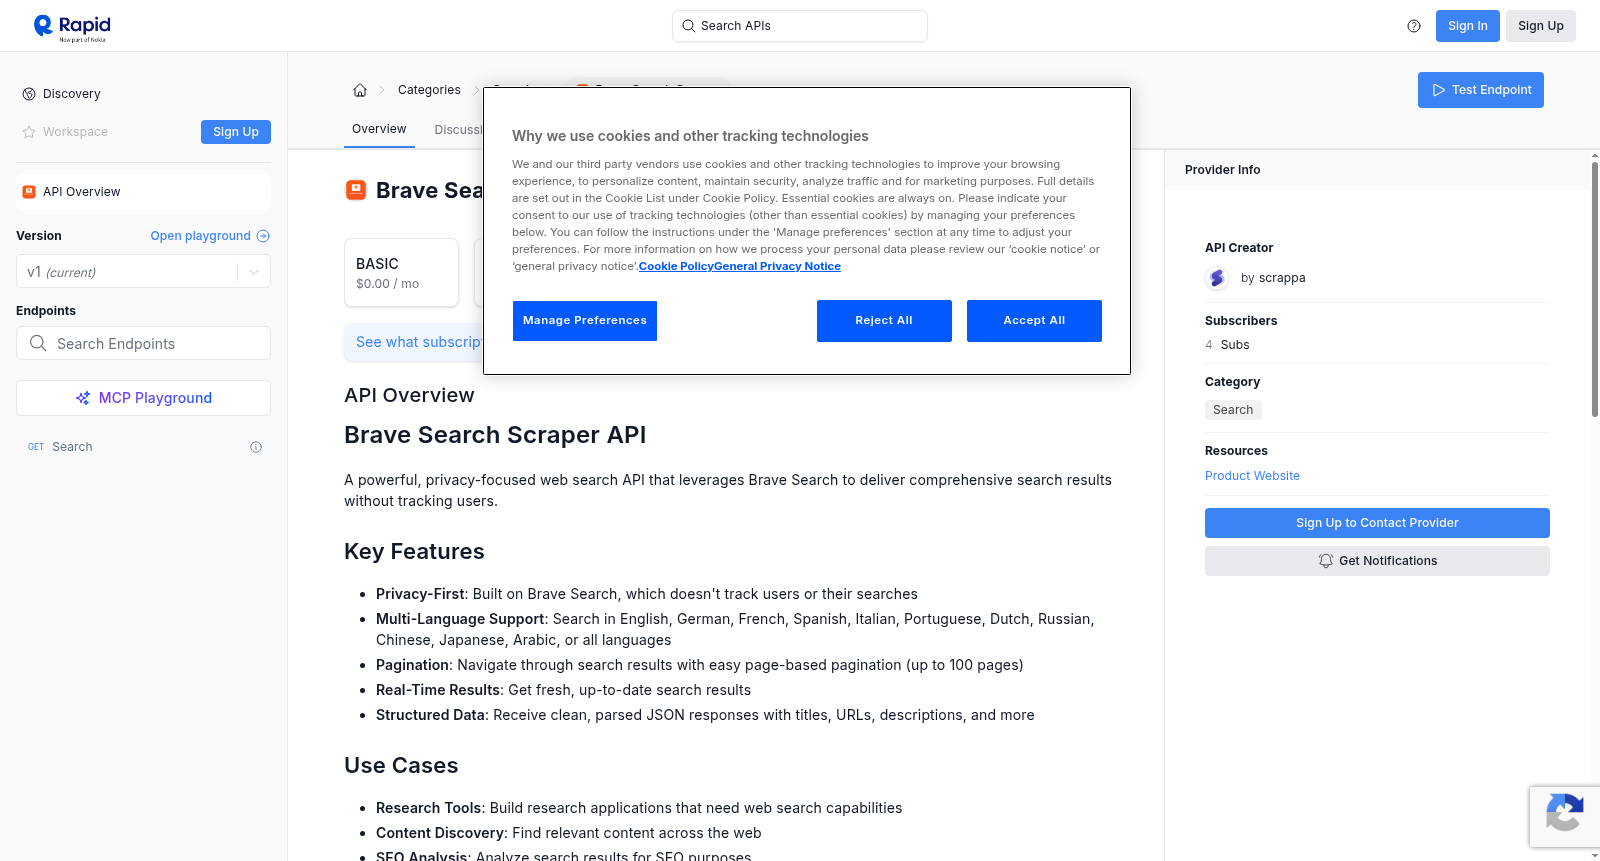Click the Discovery compass icon
The image size is (1600, 861).
click(29, 94)
